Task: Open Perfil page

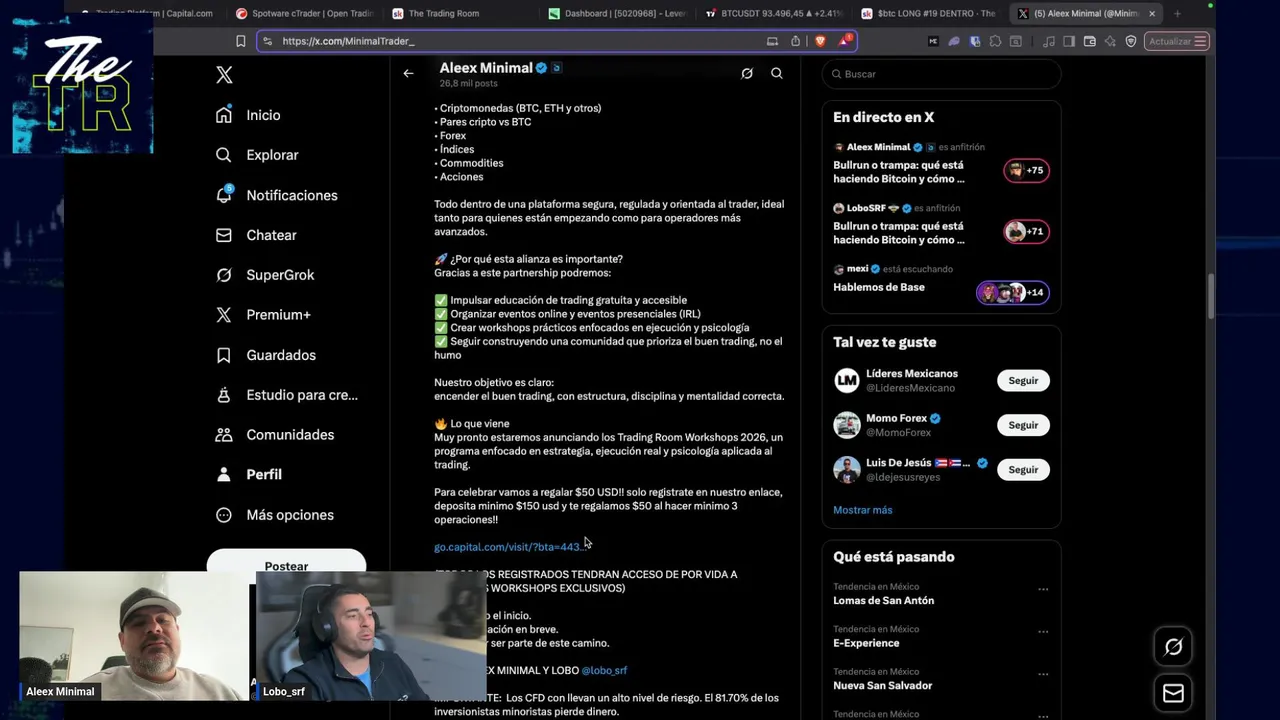Action: click(x=249, y=474)
